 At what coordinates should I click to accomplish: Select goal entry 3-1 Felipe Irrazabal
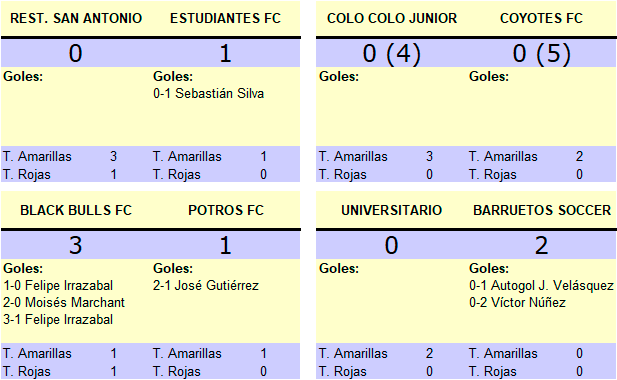click(x=58, y=319)
